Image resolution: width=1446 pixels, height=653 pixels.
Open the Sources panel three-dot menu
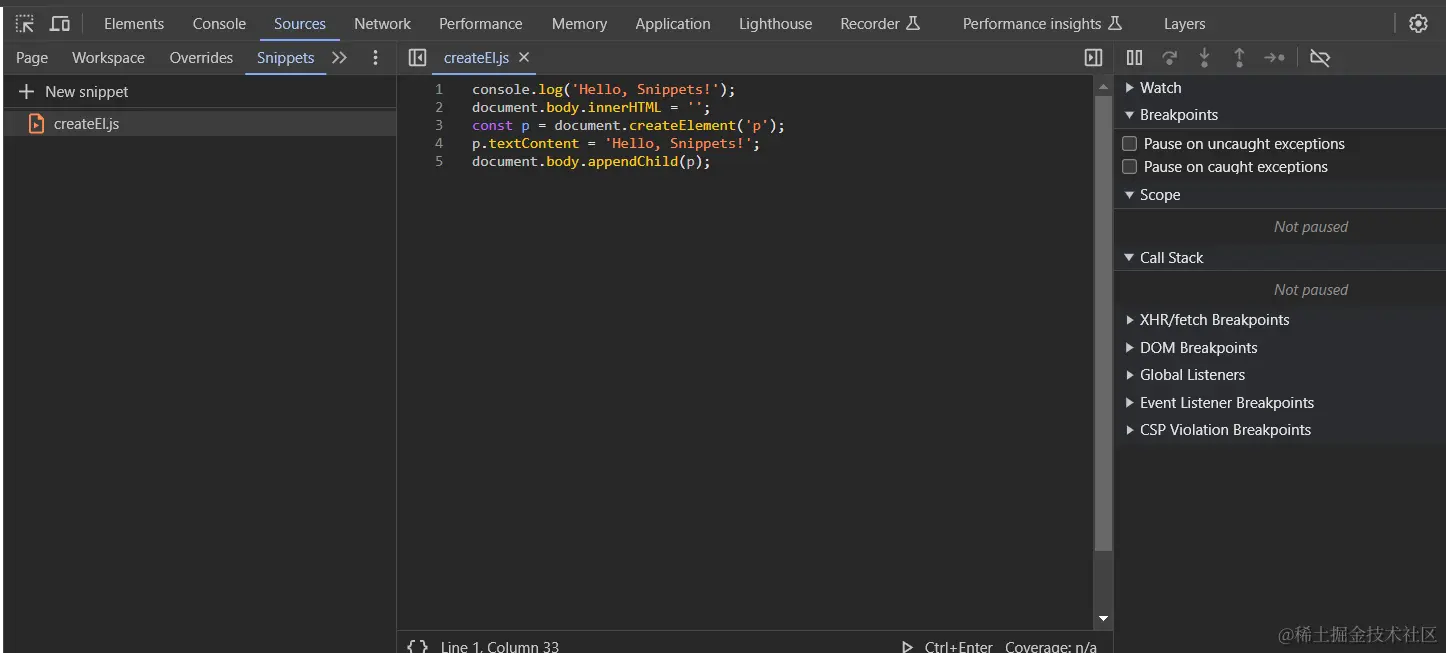pyautogui.click(x=375, y=58)
